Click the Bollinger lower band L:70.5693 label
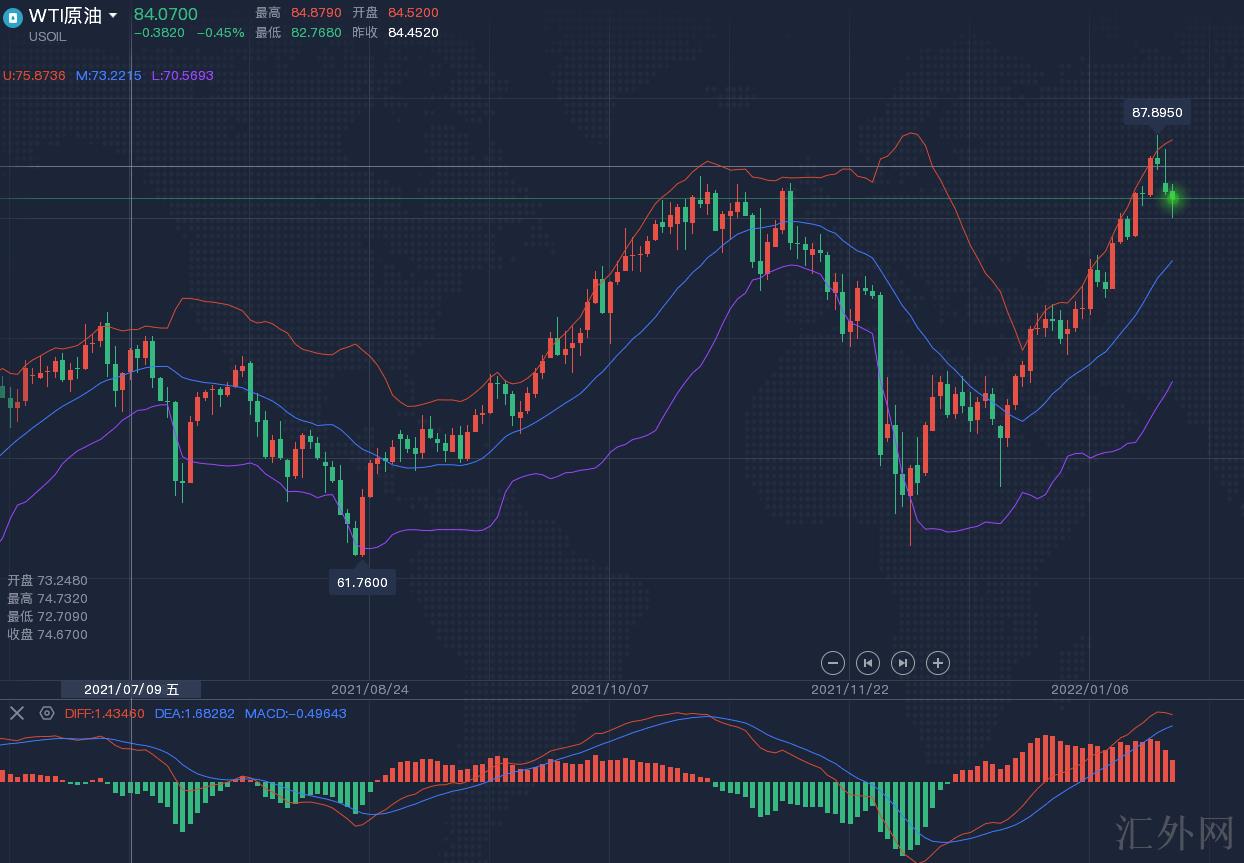This screenshot has width=1244, height=863. click(182, 75)
